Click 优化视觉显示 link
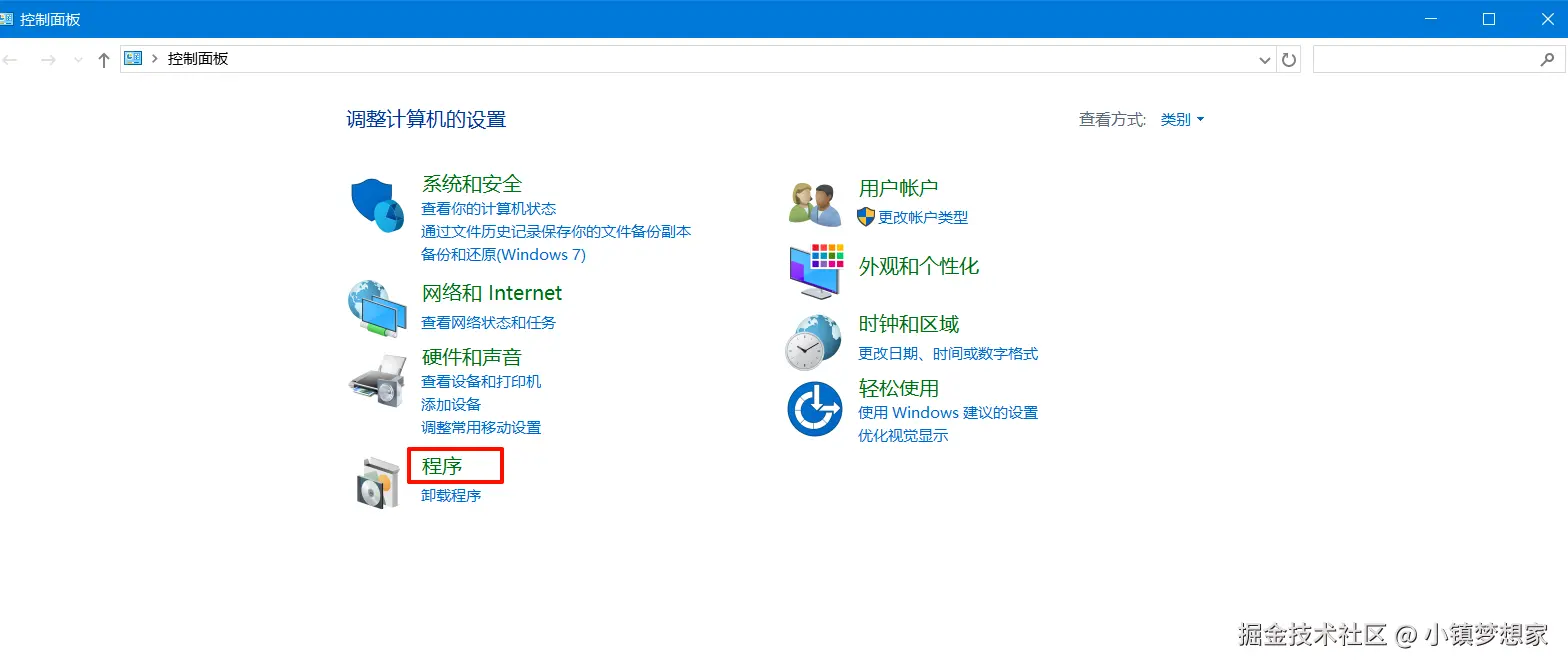The width and height of the screenshot is (1568, 668). pos(903,436)
